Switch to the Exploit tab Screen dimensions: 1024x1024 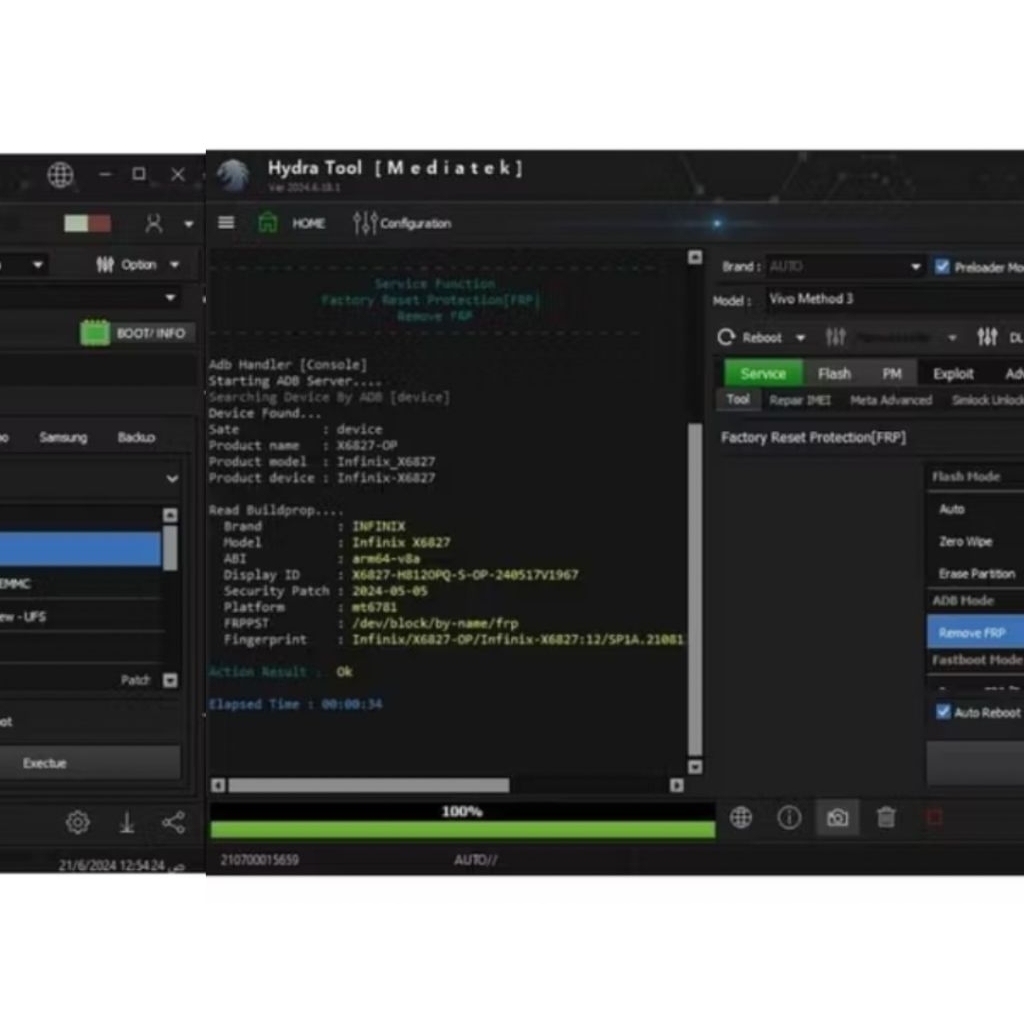pyautogui.click(x=953, y=374)
